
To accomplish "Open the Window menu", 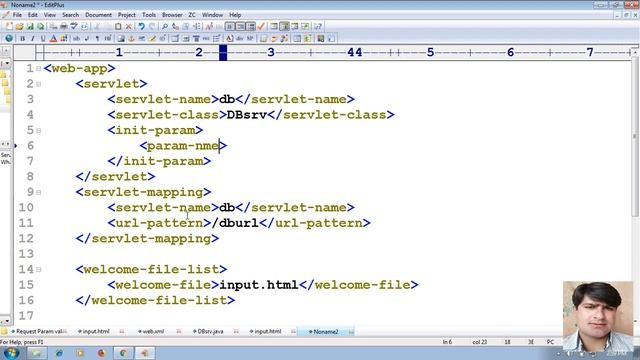I will pyautogui.click(x=212, y=15).
